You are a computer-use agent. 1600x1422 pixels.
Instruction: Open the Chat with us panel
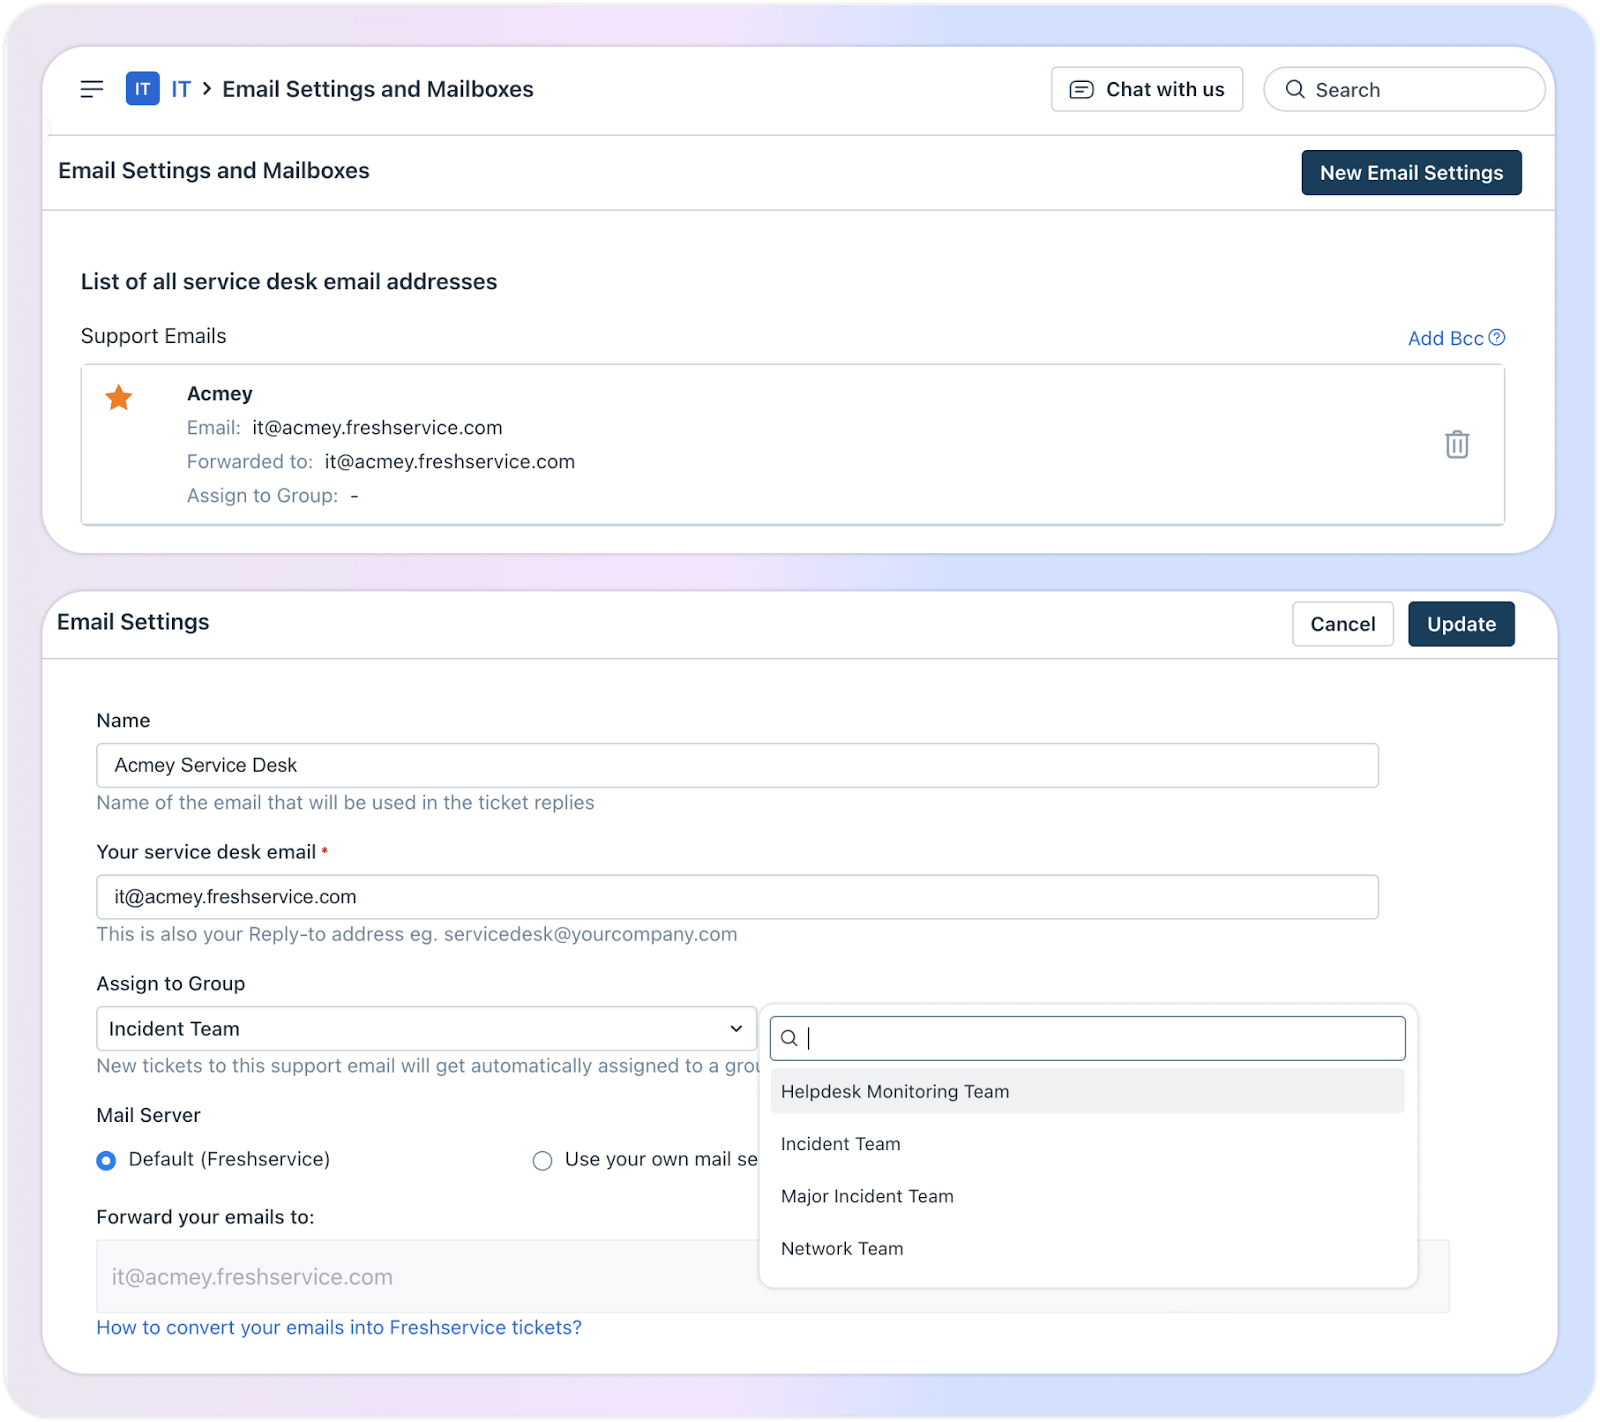click(x=1146, y=89)
